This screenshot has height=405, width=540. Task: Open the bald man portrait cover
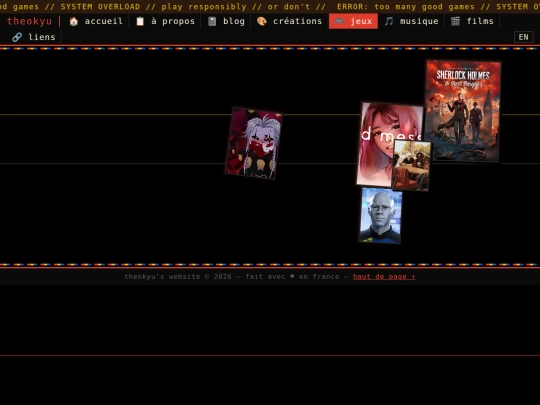click(380, 216)
